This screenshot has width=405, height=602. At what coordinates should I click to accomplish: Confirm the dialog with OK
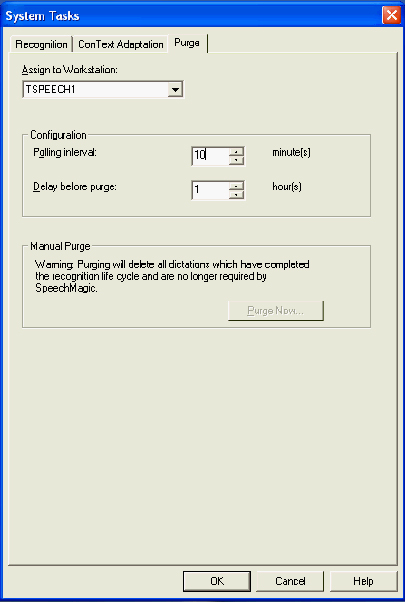[x=217, y=581]
